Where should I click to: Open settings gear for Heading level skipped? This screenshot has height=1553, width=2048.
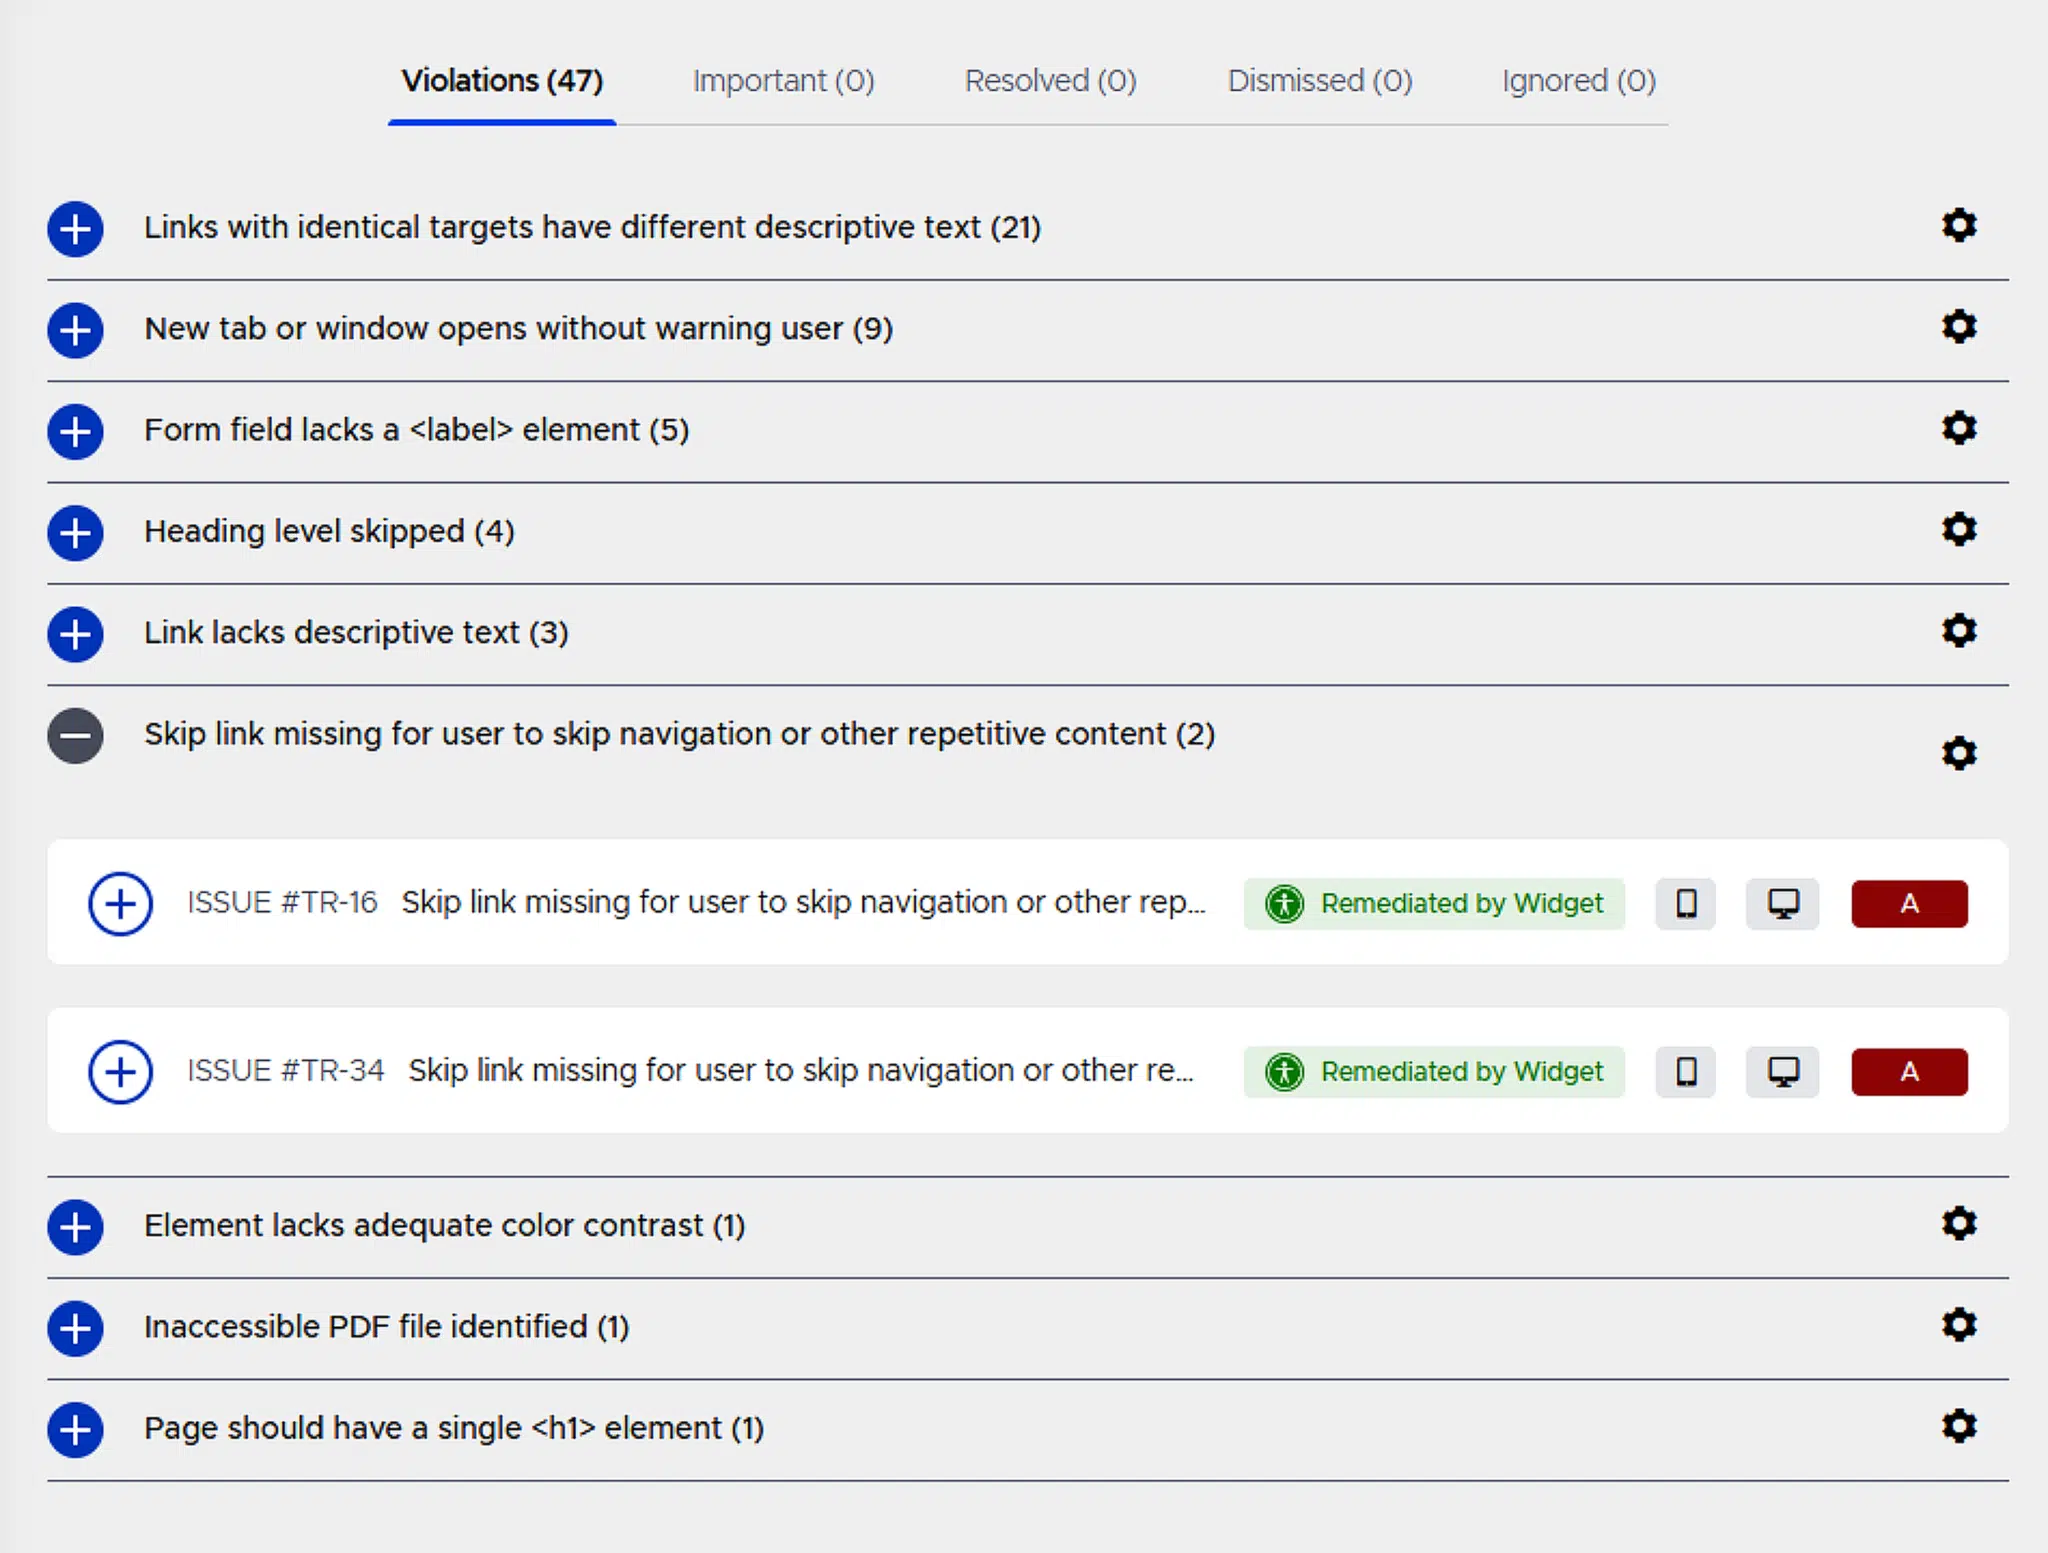1959,530
